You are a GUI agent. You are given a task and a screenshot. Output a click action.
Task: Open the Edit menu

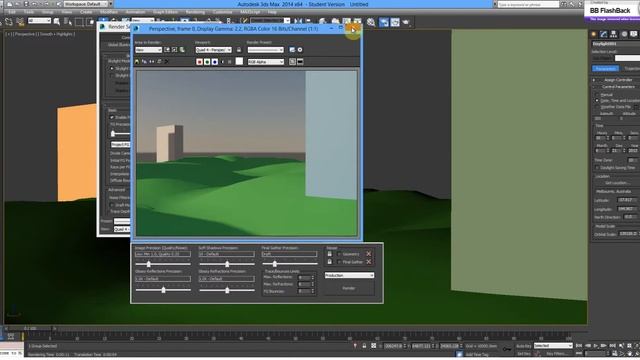tap(12, 12)
